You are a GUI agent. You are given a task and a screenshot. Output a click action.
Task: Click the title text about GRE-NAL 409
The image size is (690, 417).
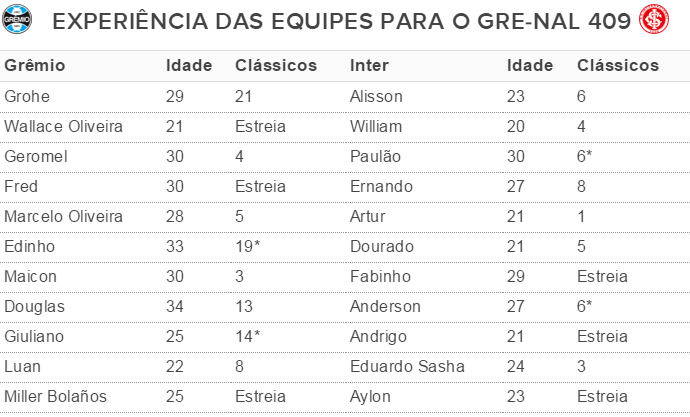tap(341, 21)
